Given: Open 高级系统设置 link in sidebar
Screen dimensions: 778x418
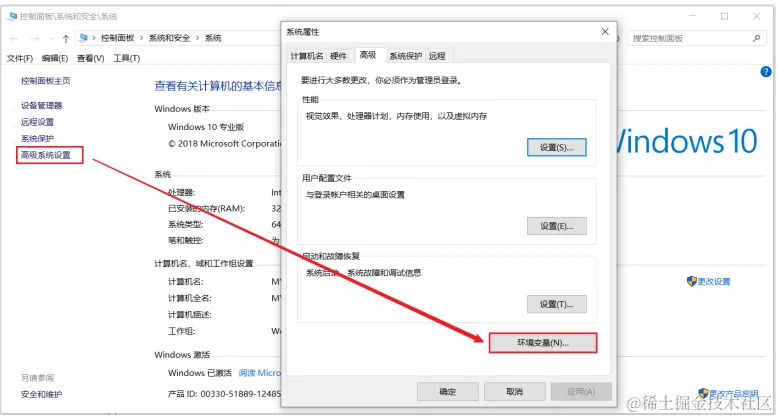Looking at the screenshot, I should pos(46,155).
